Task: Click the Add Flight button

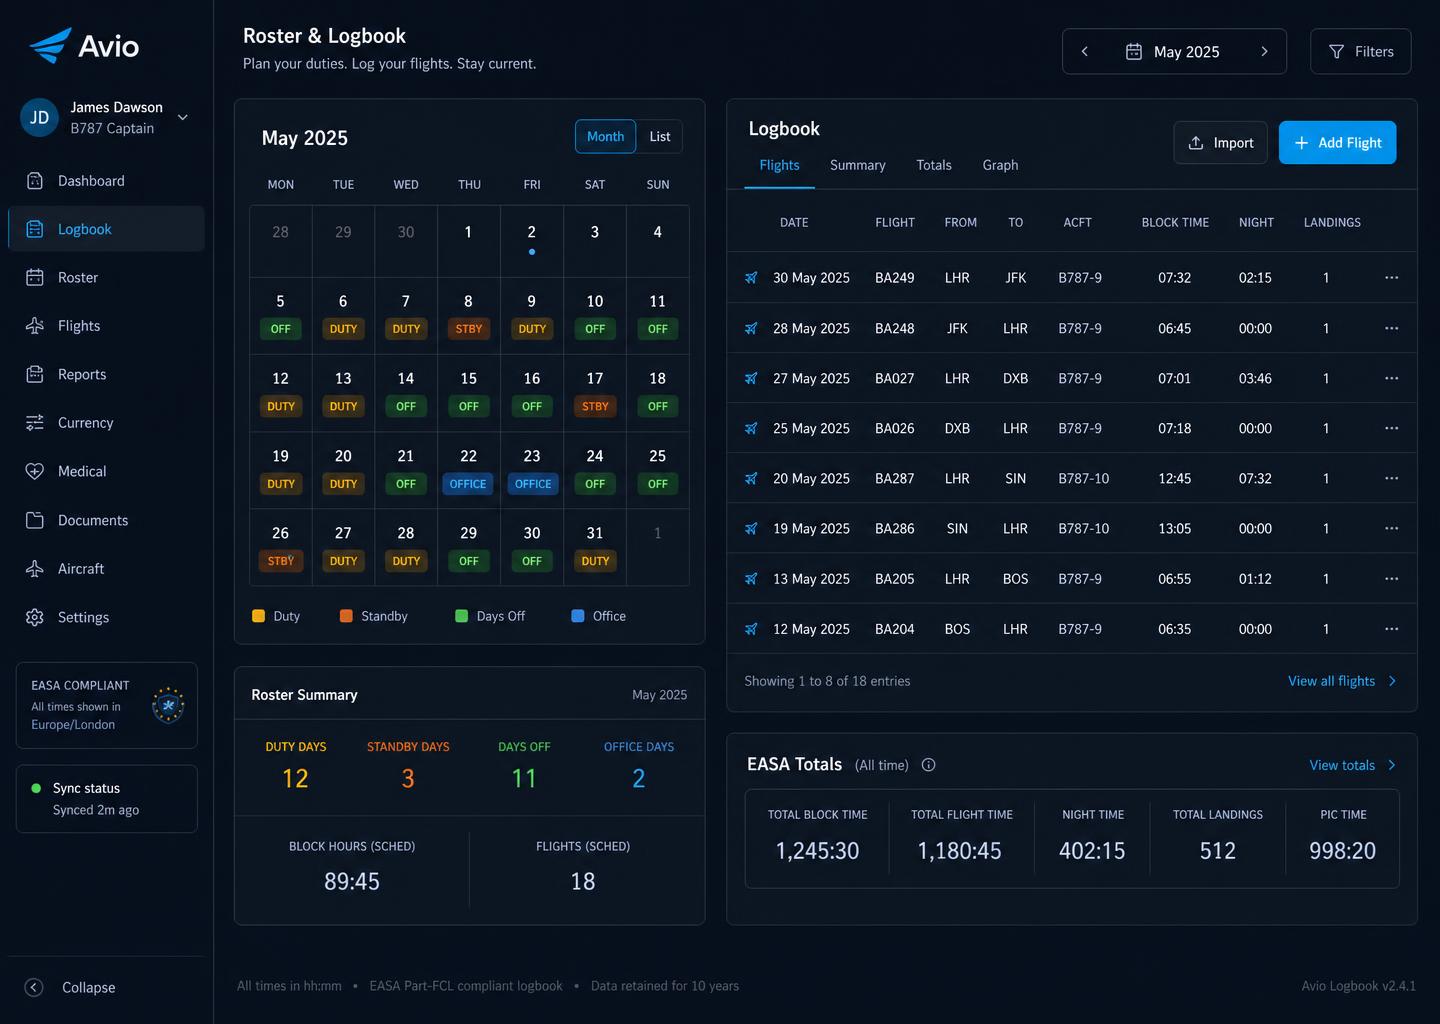Action: (1337, 143)
